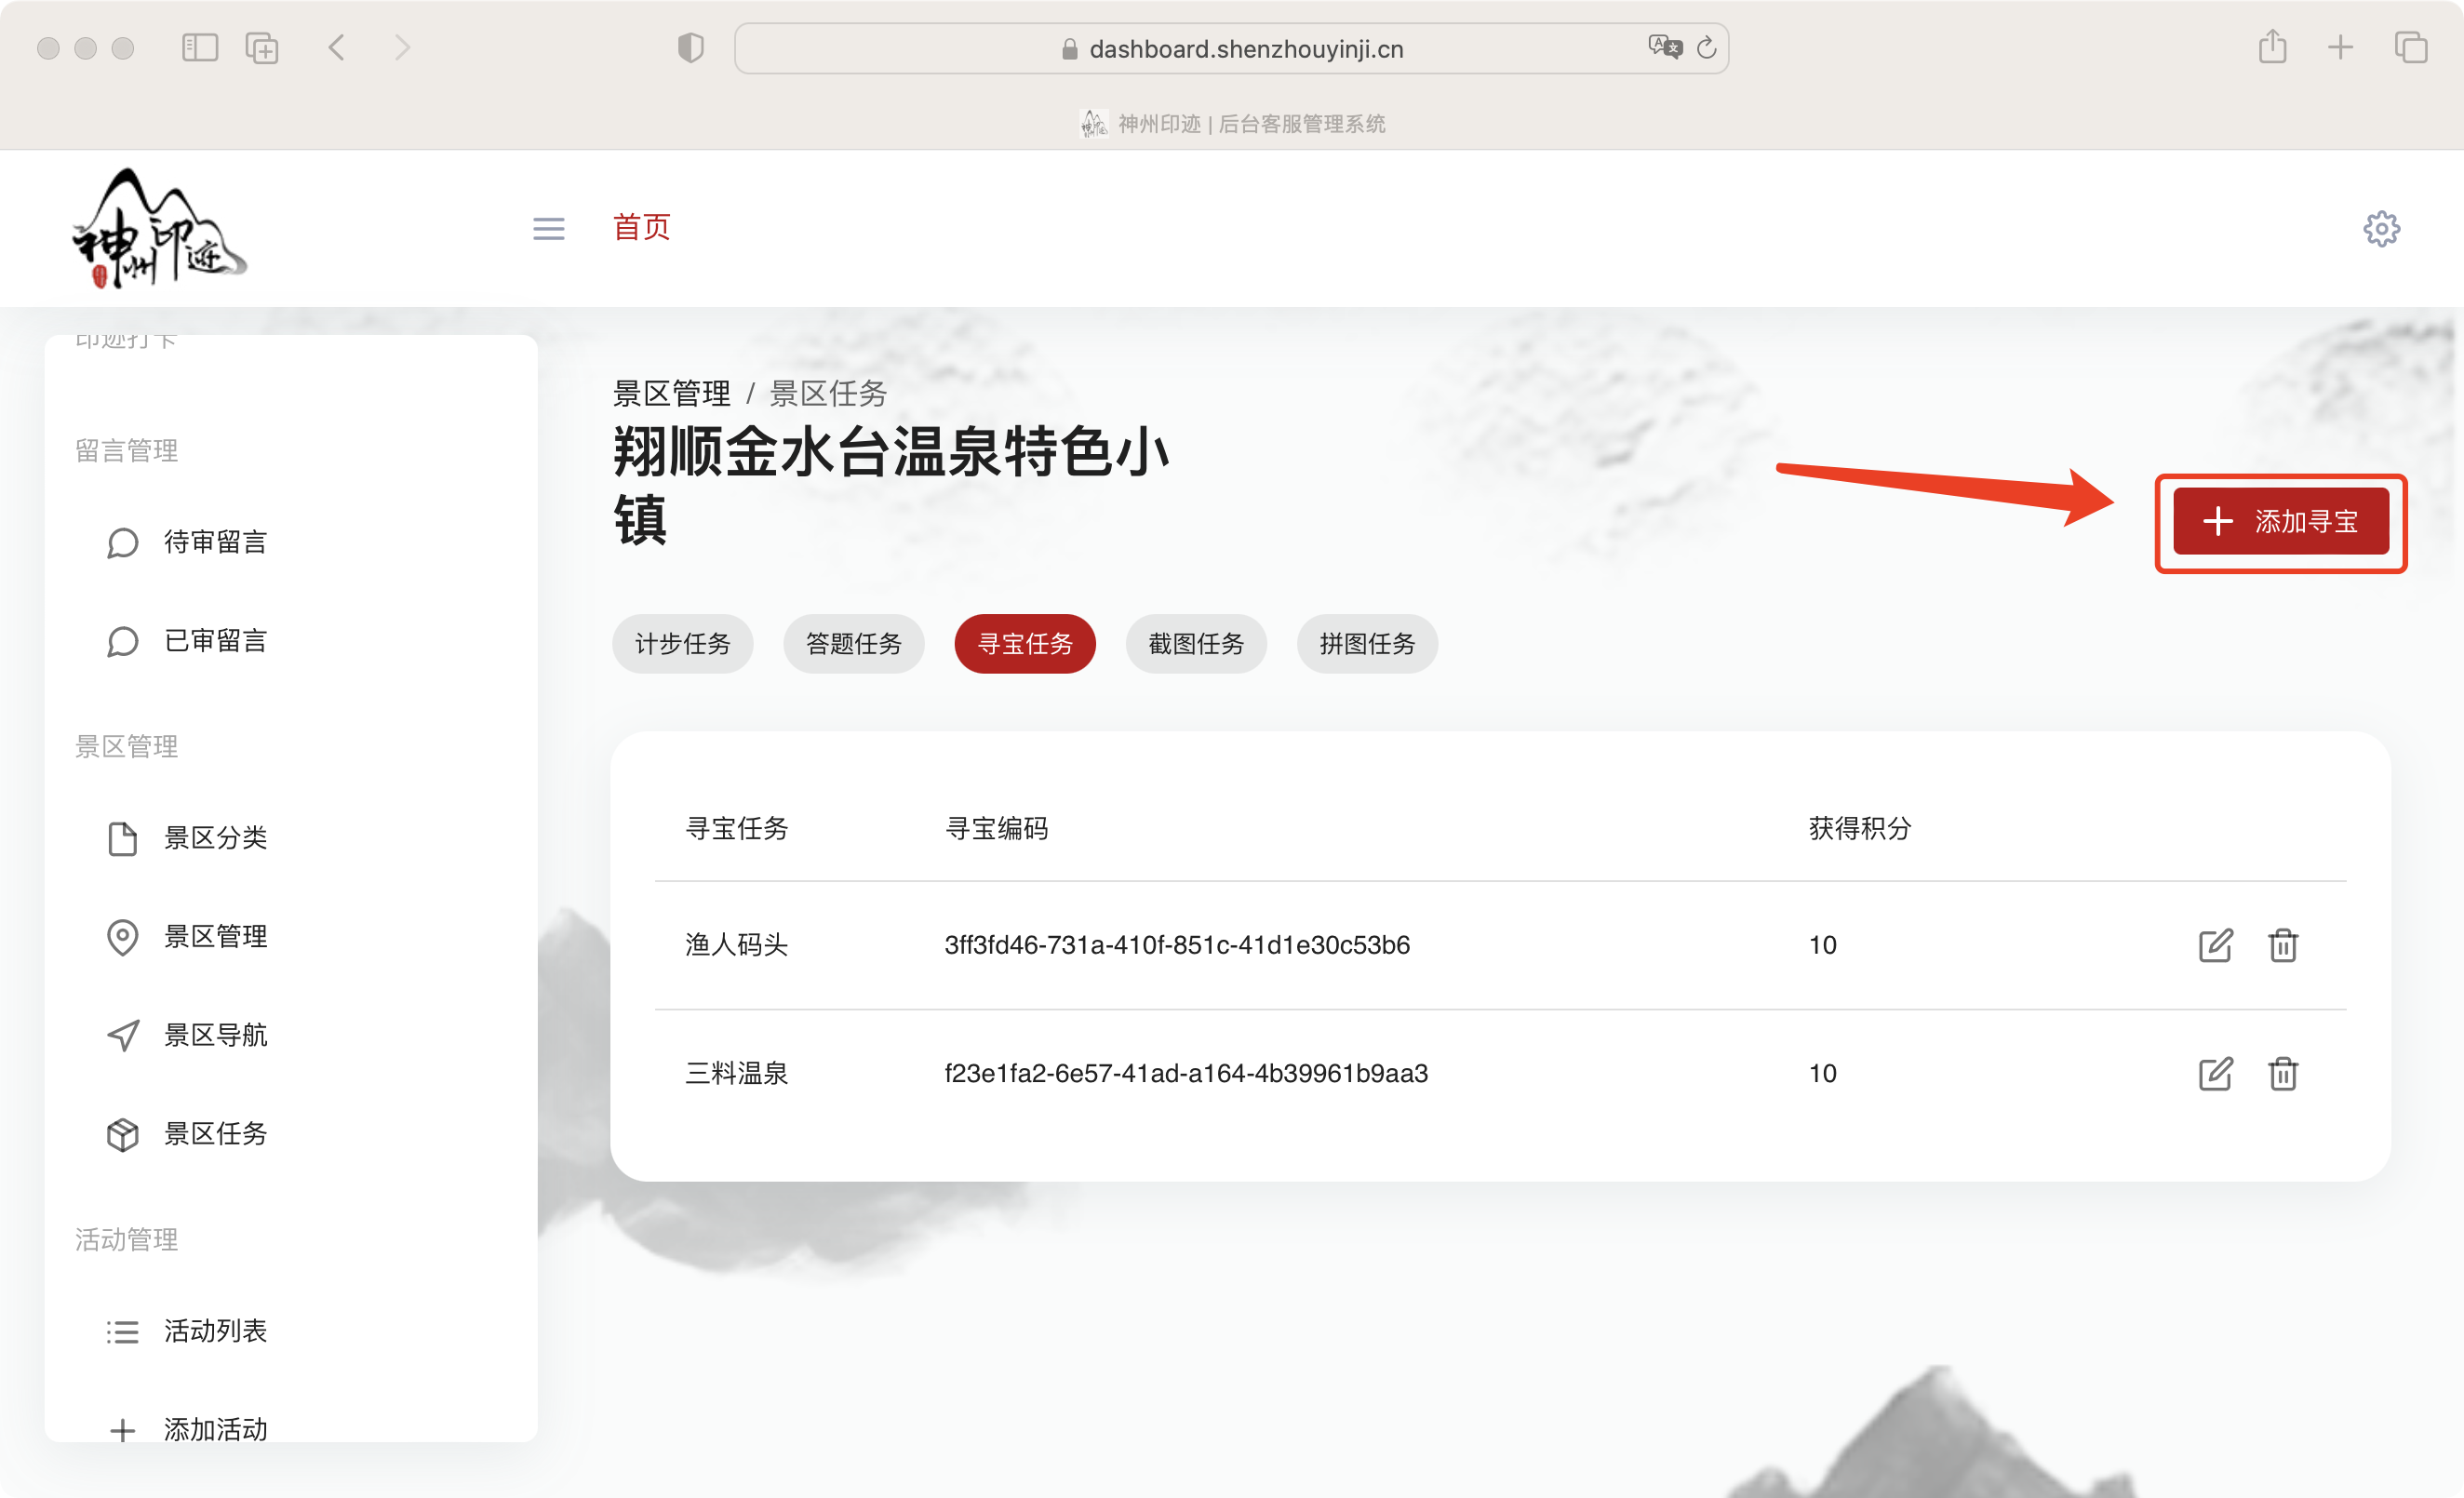Open the sidebar hamburger menu icon
Image resolution: width=2464 pixels, height=1498 pixels.
tap(548, 228)
